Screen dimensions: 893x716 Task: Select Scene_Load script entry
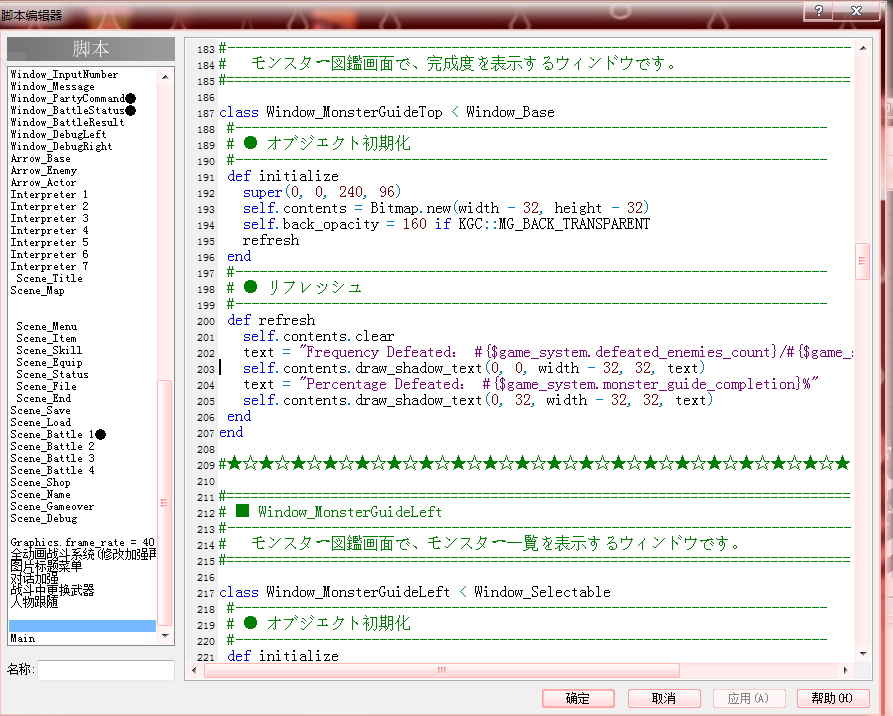pyautogui.click(x=40, y=422)
